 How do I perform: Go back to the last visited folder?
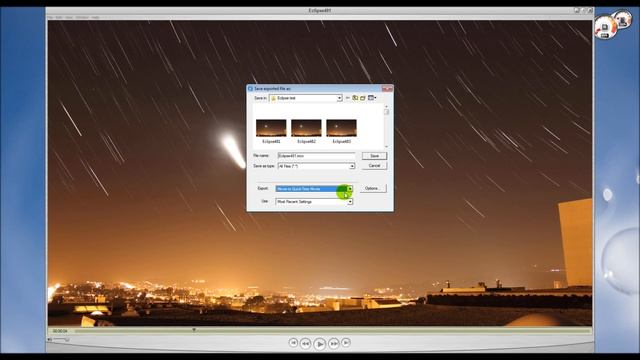[348, 98]
